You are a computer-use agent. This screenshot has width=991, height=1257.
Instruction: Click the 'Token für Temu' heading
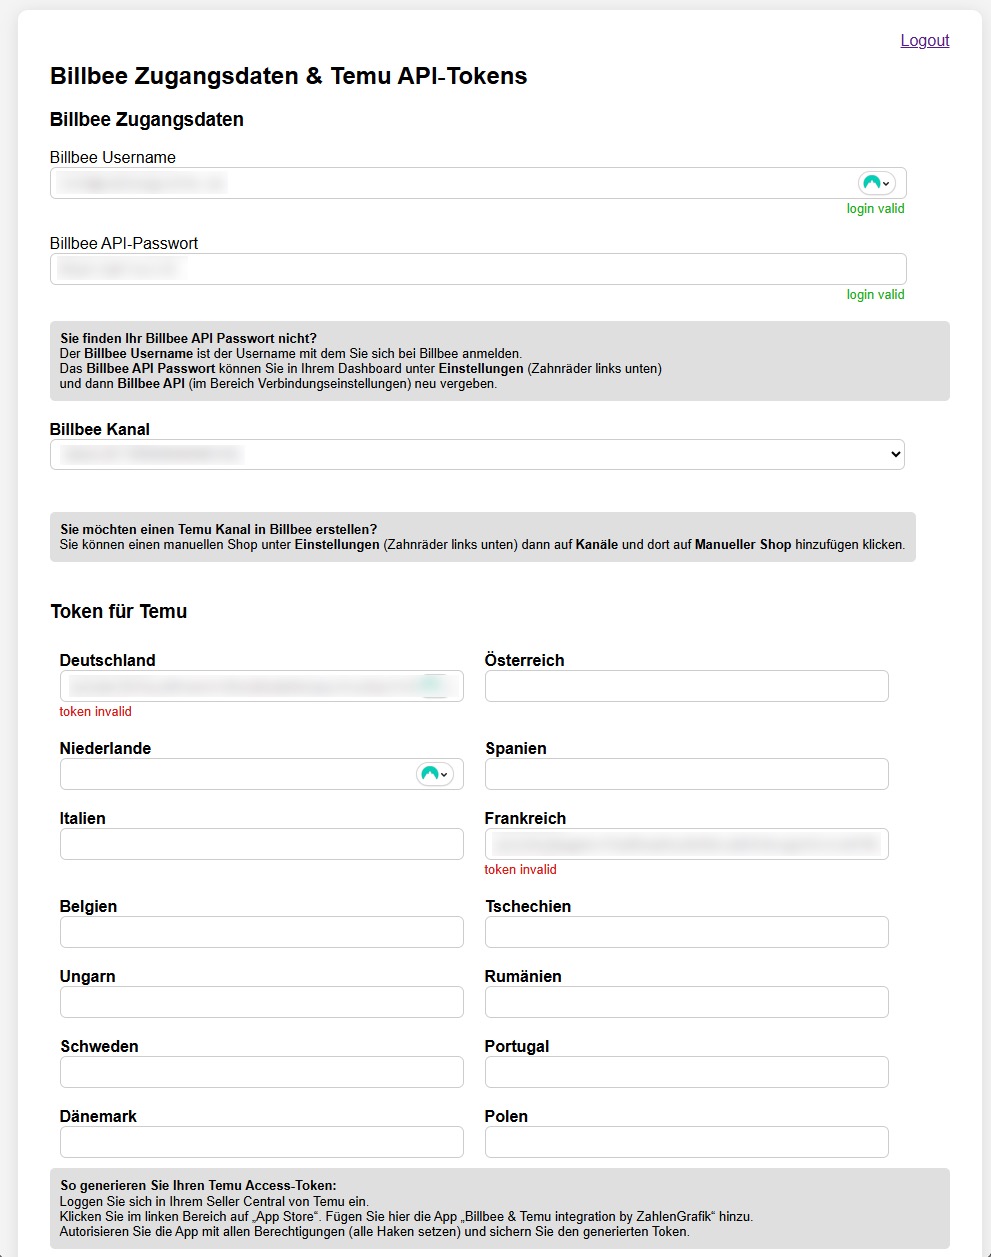click(119, 611)
